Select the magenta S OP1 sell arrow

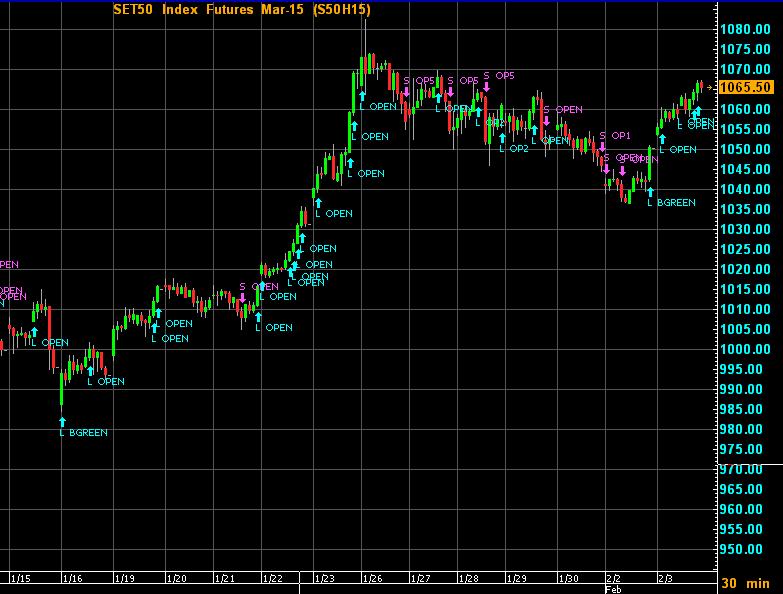click(603, 146)
